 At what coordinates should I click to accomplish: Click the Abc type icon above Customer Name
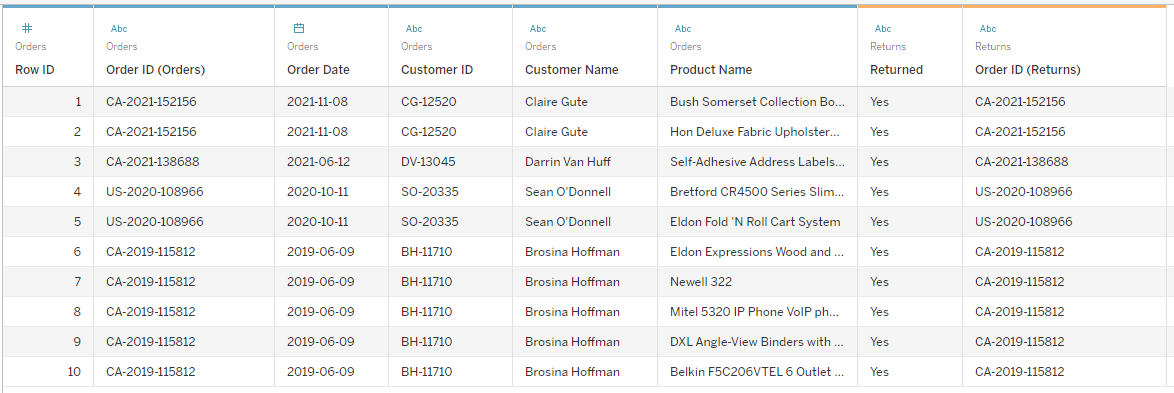click(x=538, y=28)
